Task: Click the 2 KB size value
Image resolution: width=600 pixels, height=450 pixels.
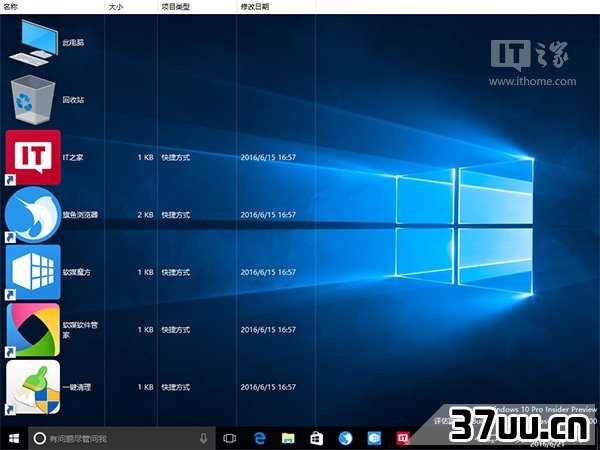Action: point(145,215)
